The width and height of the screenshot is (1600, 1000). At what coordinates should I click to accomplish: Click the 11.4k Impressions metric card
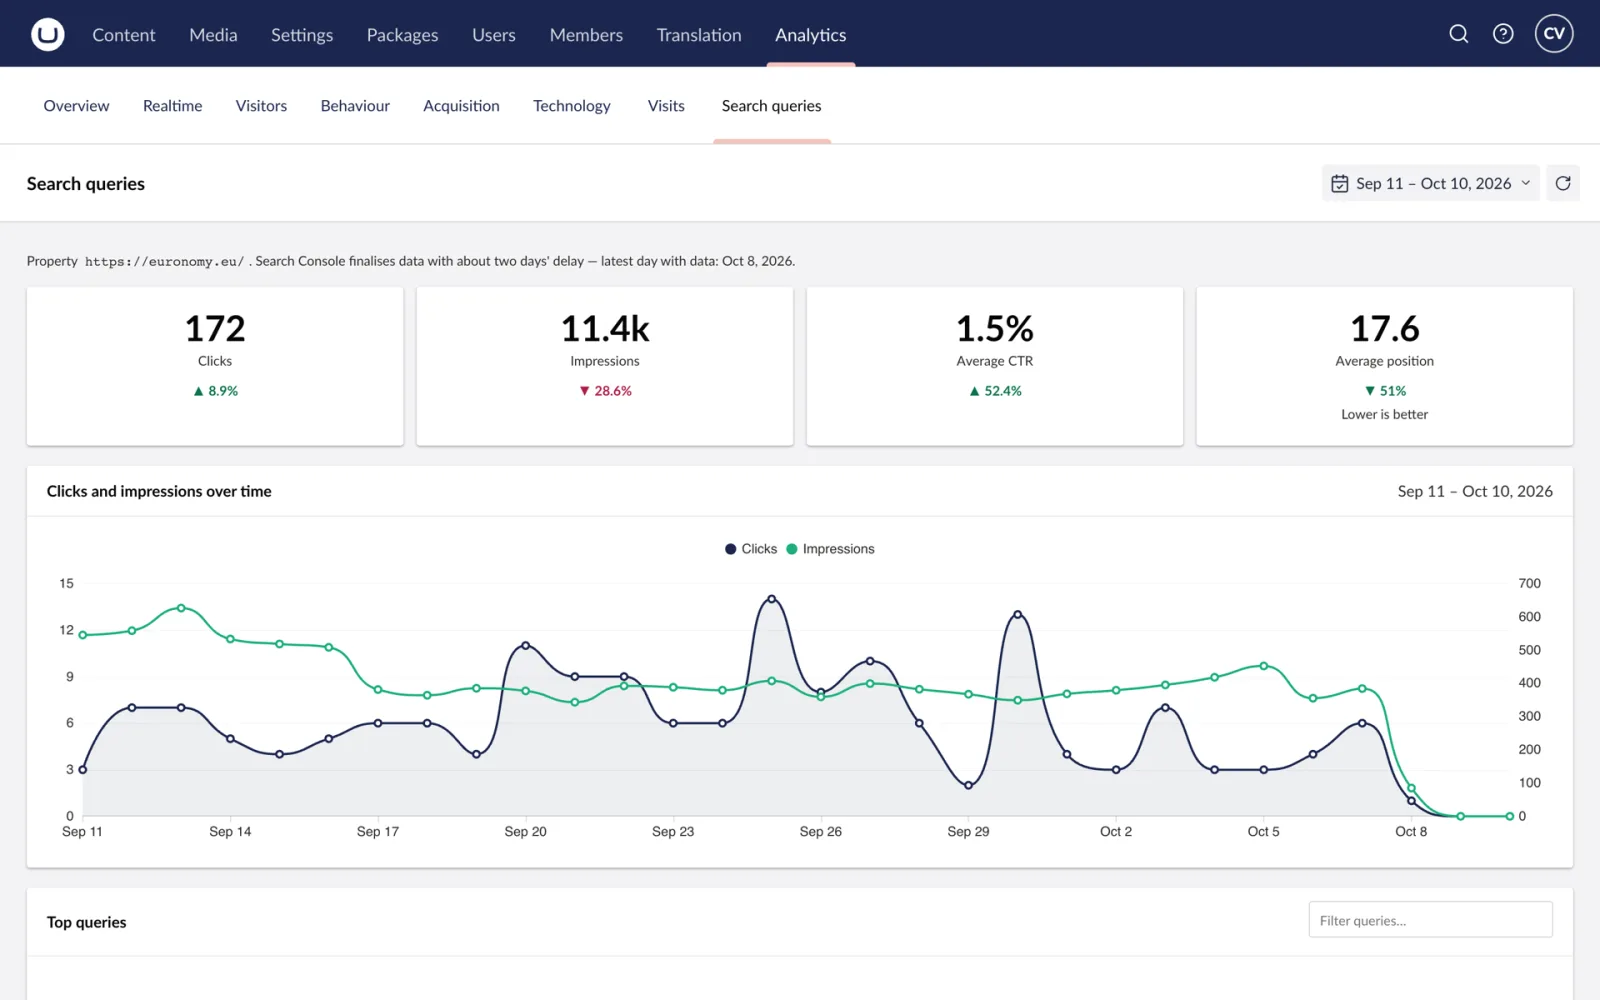point(605,366)
